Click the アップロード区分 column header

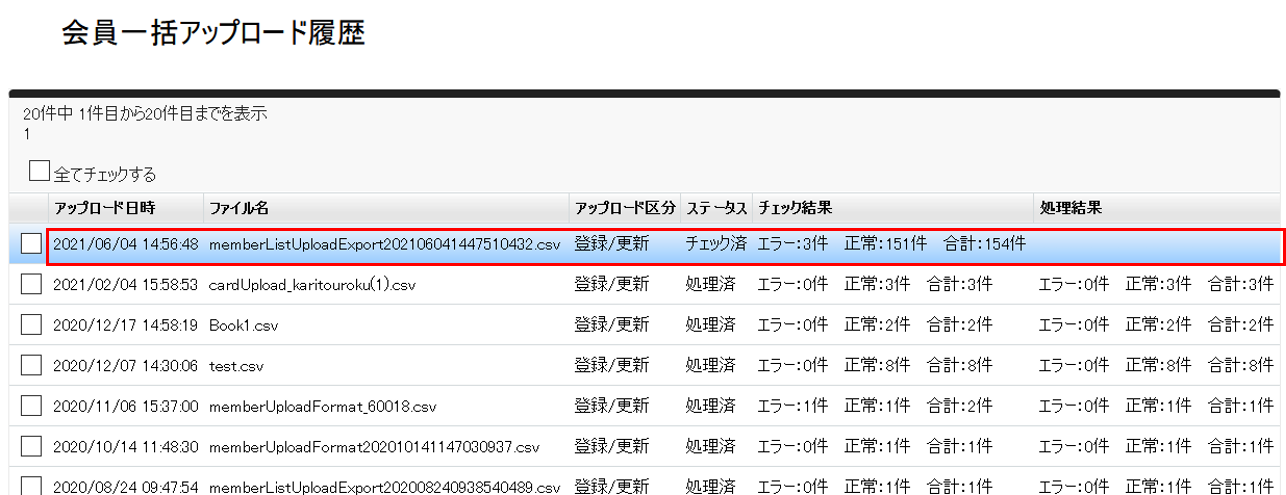[625, 208]
